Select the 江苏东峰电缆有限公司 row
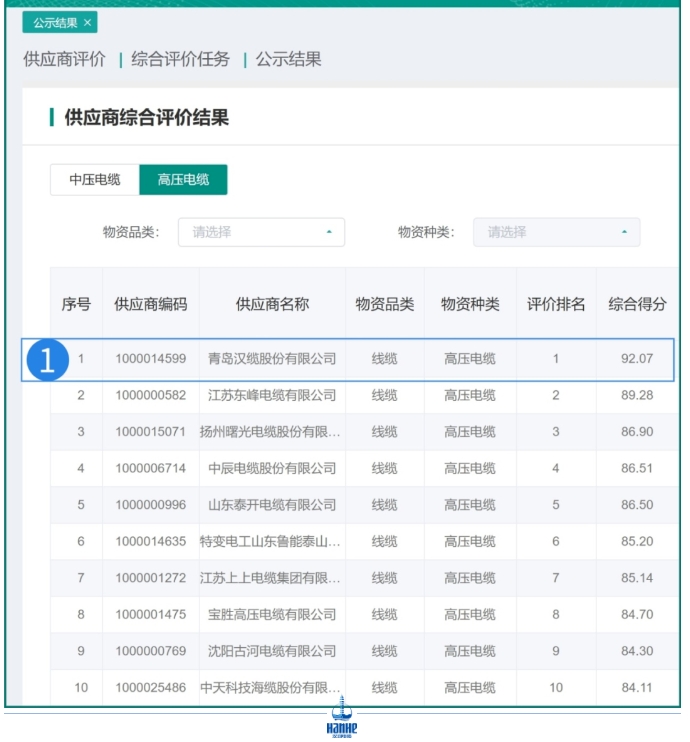The width and height of the screenshot is (690, 742). click(272, 396)
